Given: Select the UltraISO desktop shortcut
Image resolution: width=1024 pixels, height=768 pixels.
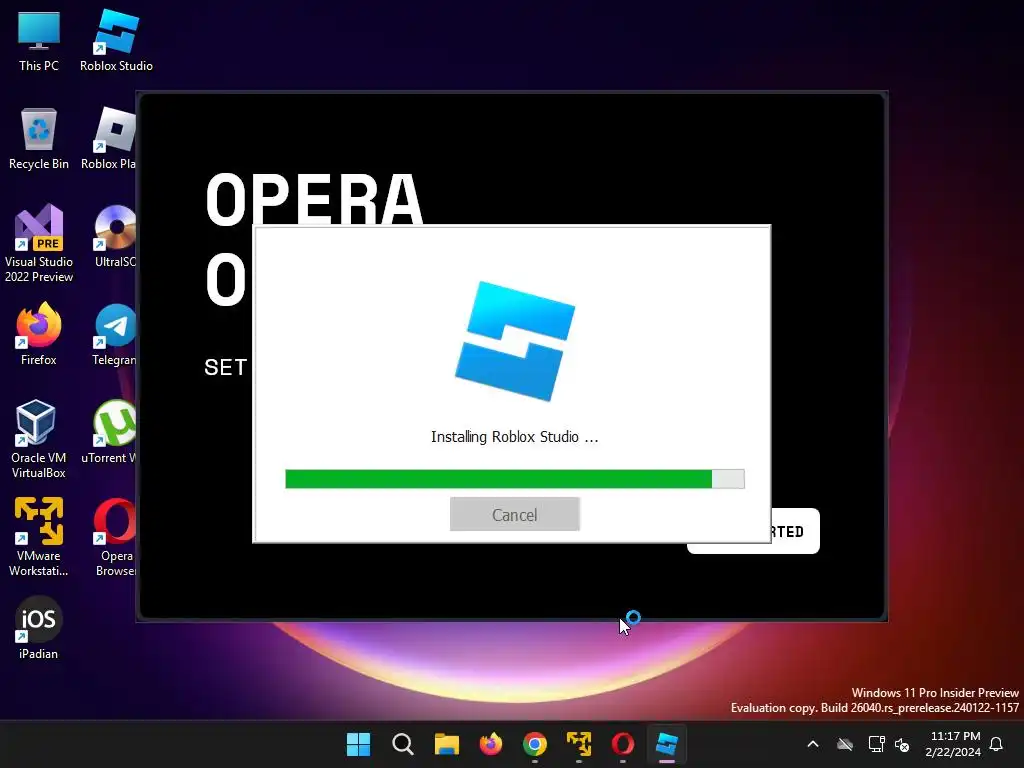Looking at the screenshot, I should (x=115, y=236).
